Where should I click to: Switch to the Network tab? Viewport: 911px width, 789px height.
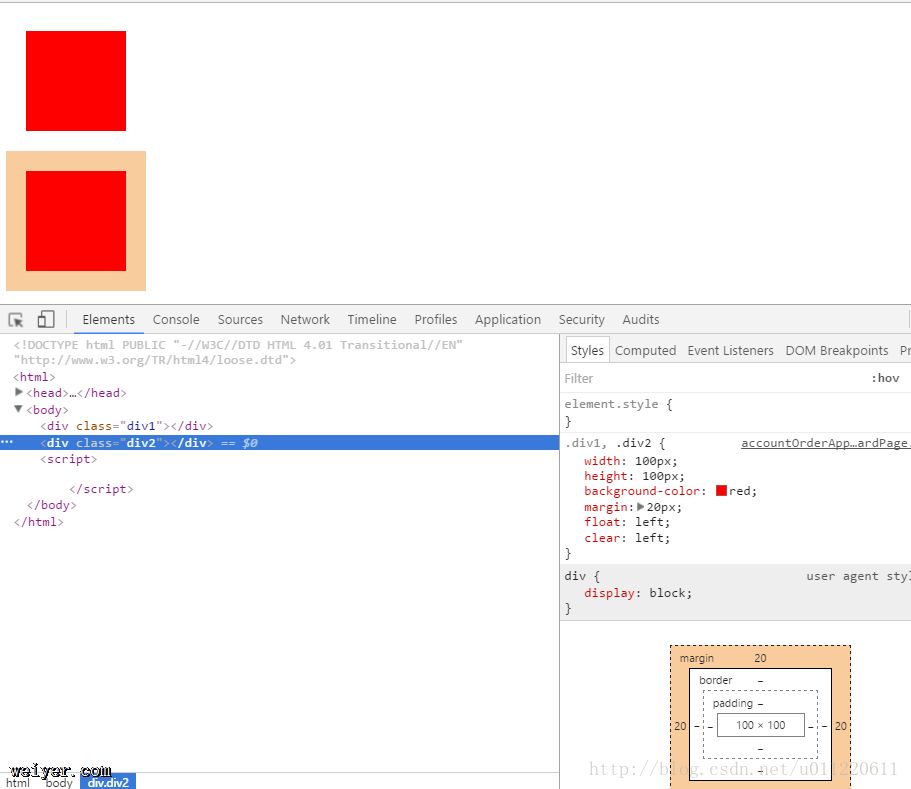click(x=305, y=320)
